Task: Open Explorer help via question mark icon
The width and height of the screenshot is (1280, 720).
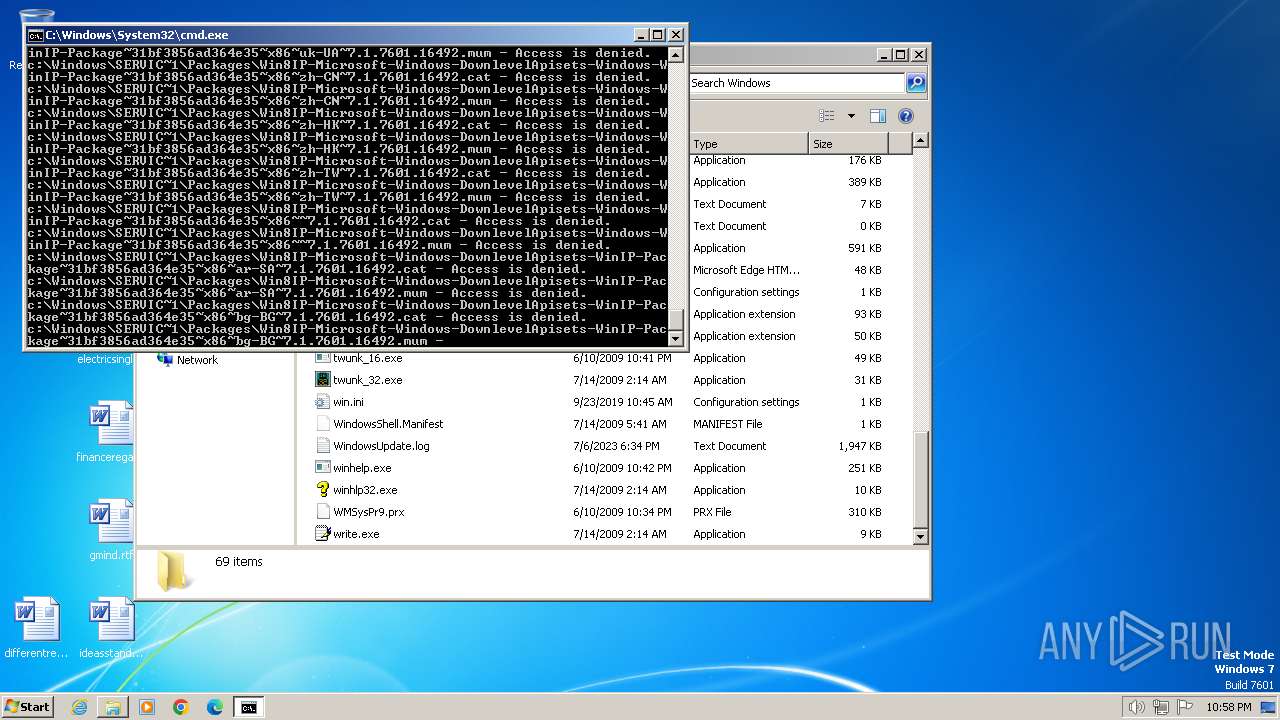Action: (x=906, y=116)
